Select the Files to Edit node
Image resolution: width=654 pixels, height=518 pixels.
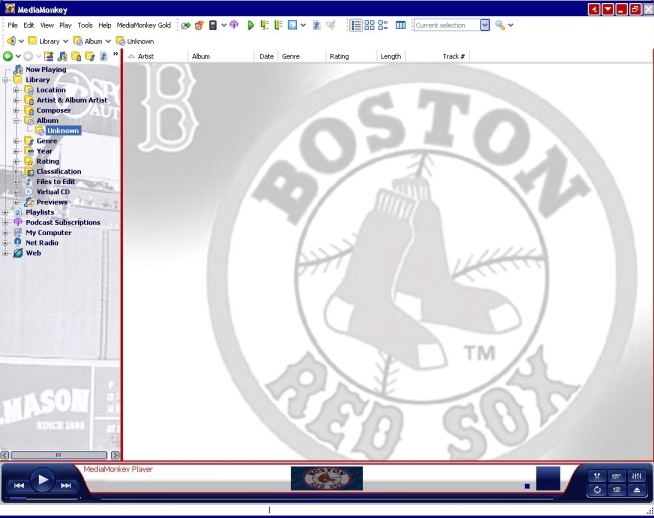55,181
